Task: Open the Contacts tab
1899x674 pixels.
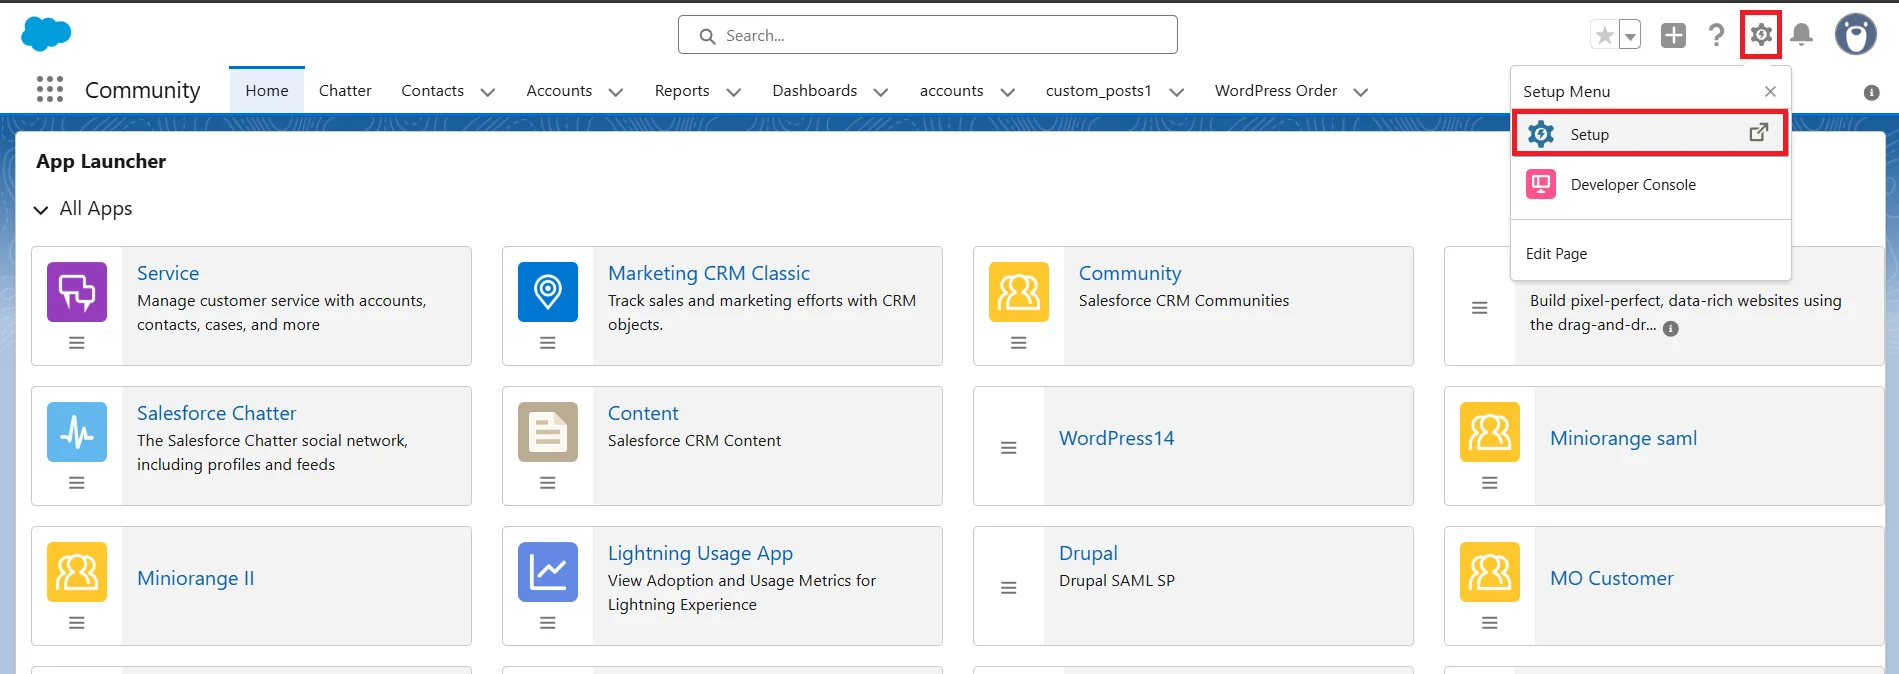Action: [x=432, y=91]
